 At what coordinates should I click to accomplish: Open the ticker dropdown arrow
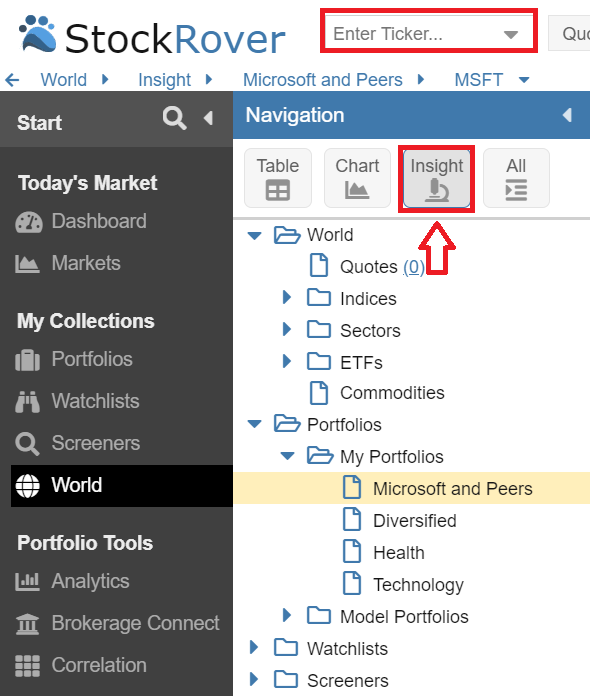pyautogui.click(x=511, y=34)
